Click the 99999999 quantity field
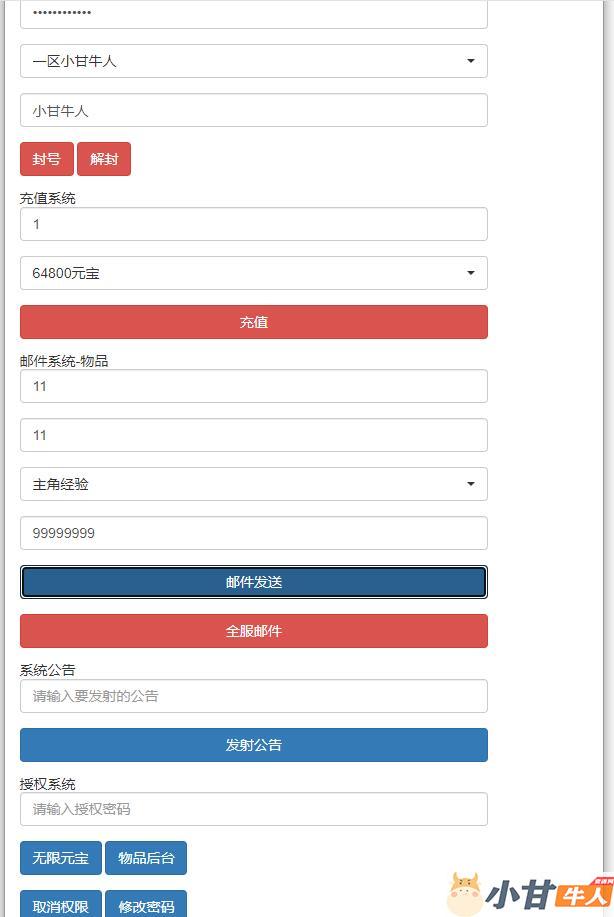This screenshot has width=614, height=917. pos(253,533)
